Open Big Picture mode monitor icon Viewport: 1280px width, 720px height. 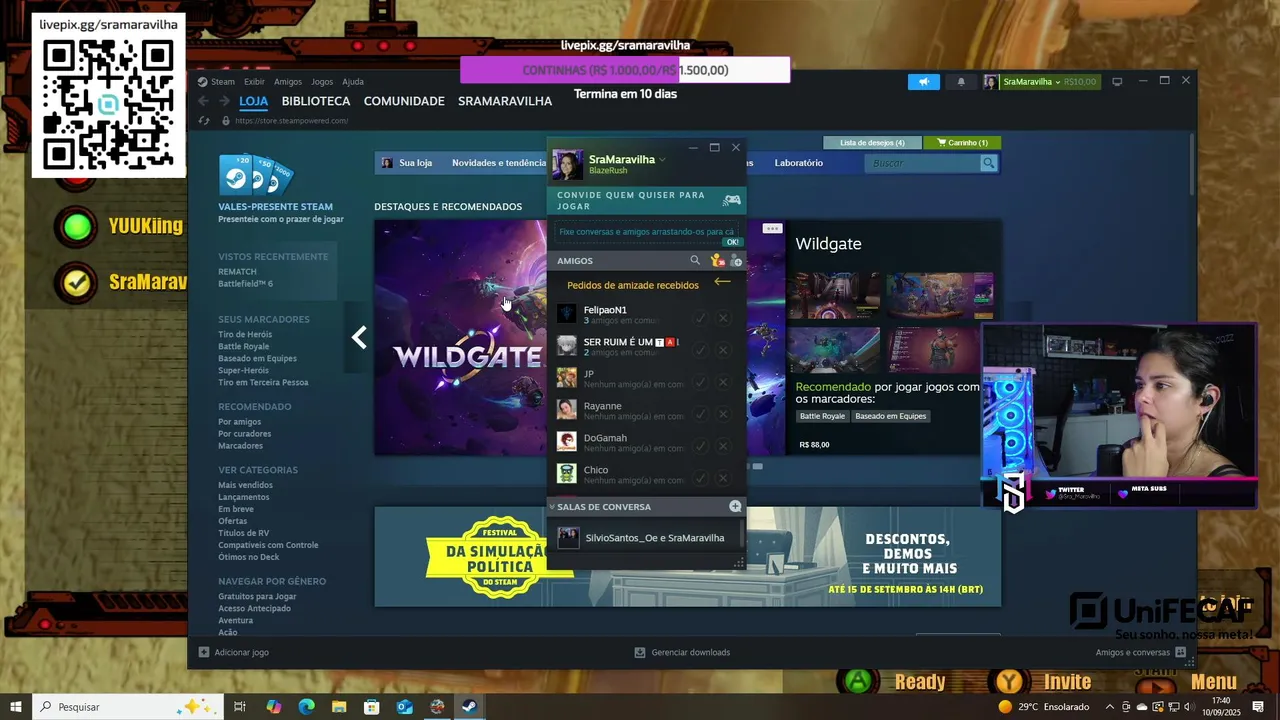1117,81
